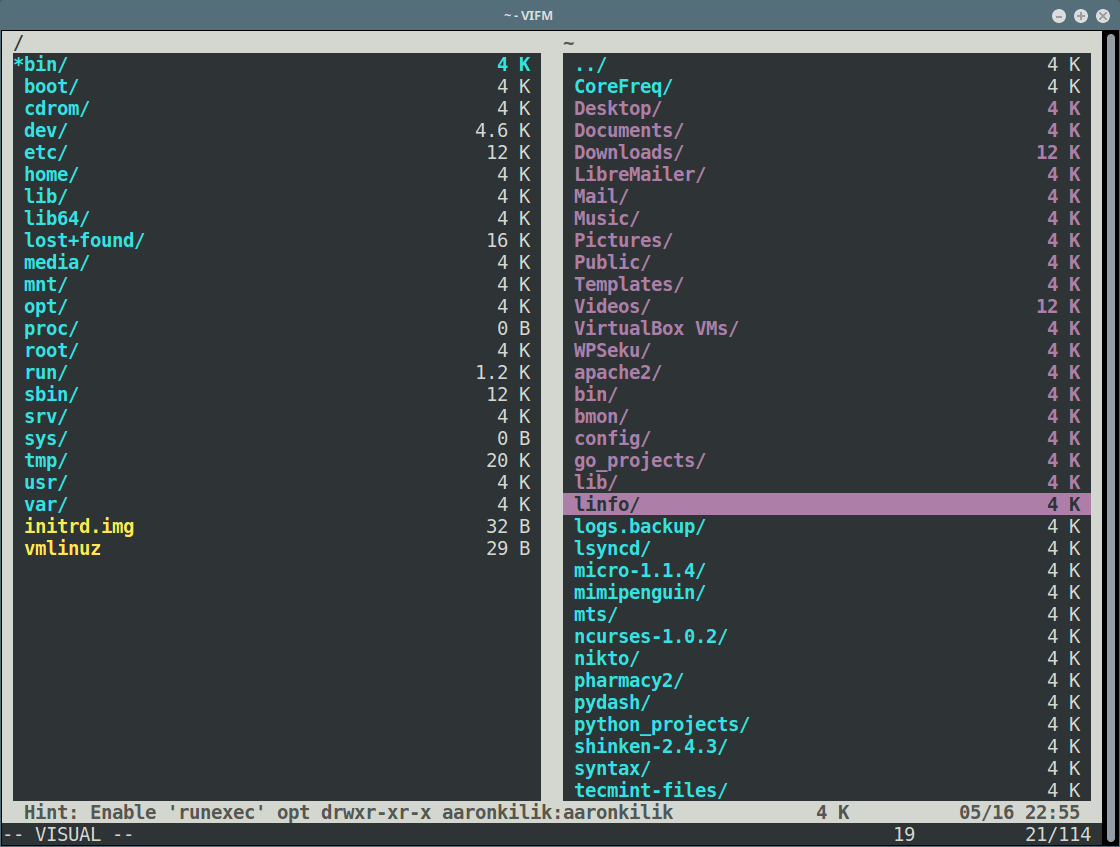
Task: Click the highlighted linfo/ directory
Action: [x=826, y=504]
